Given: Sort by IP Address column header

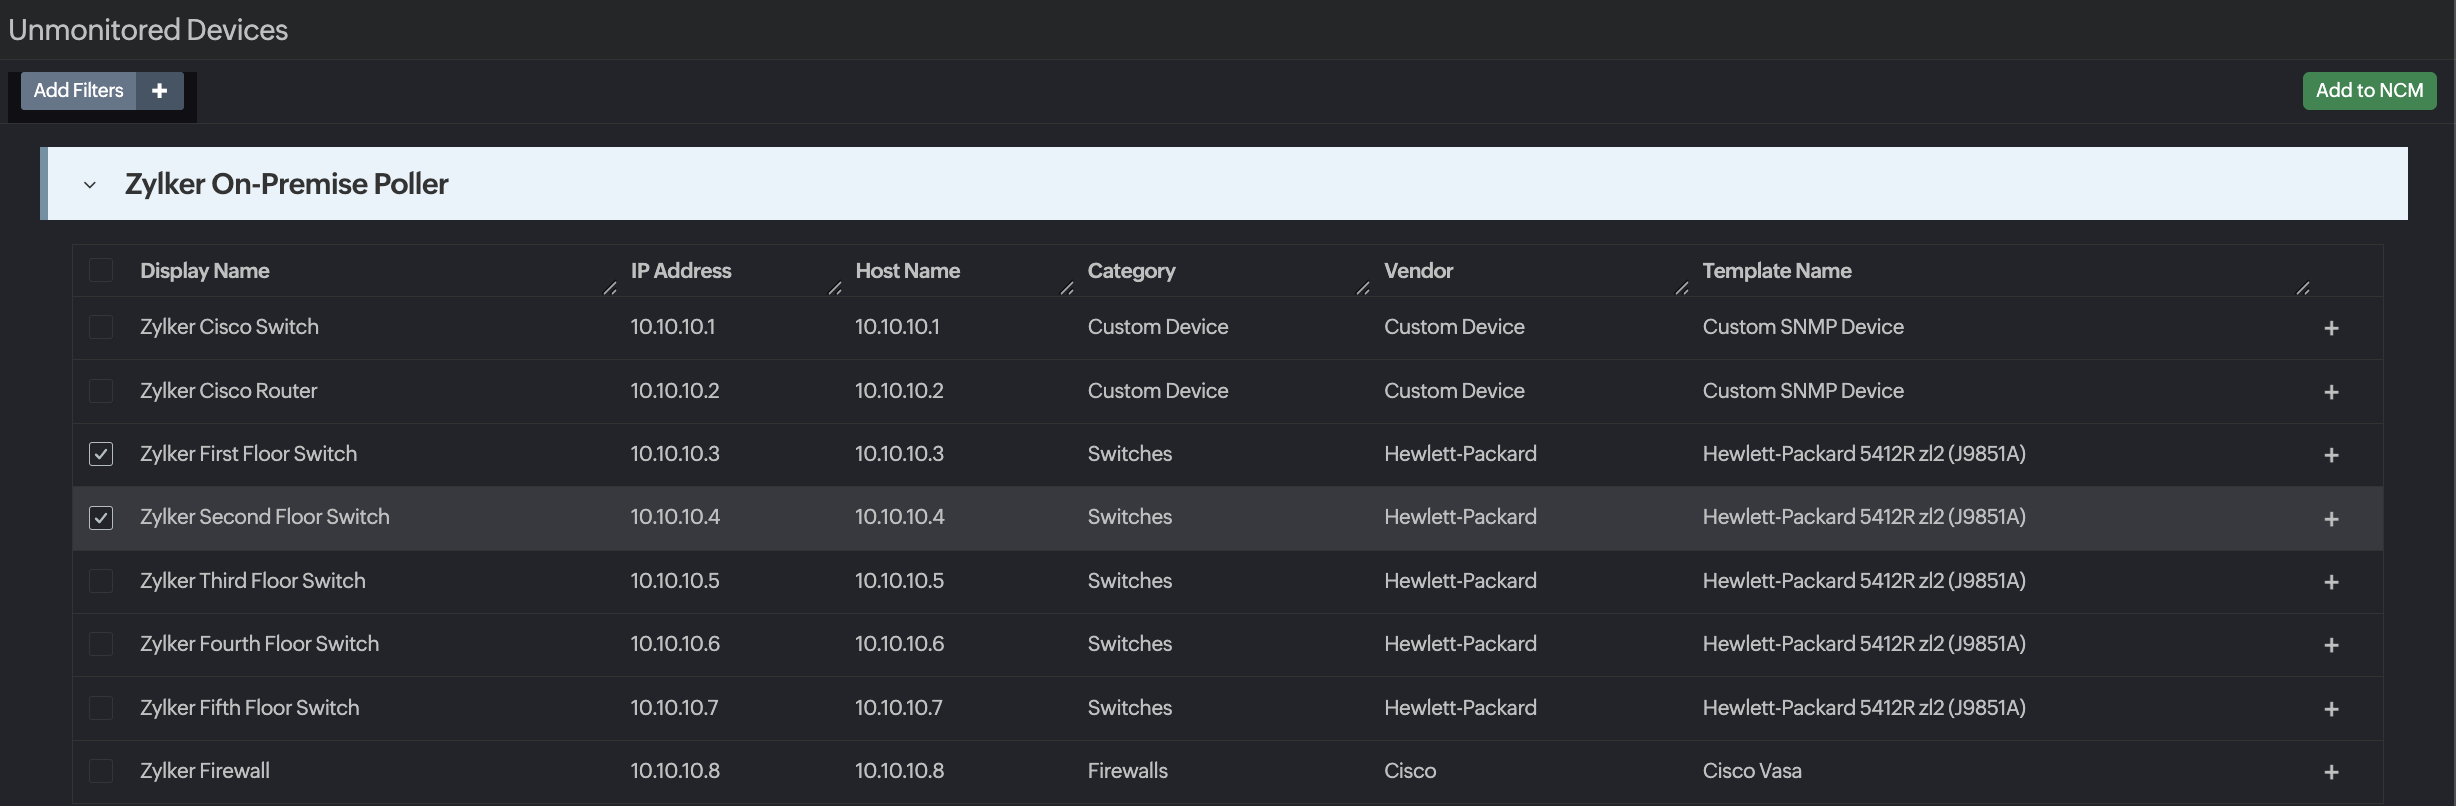Looking at the screenshot, I should [x=680, y=271].
